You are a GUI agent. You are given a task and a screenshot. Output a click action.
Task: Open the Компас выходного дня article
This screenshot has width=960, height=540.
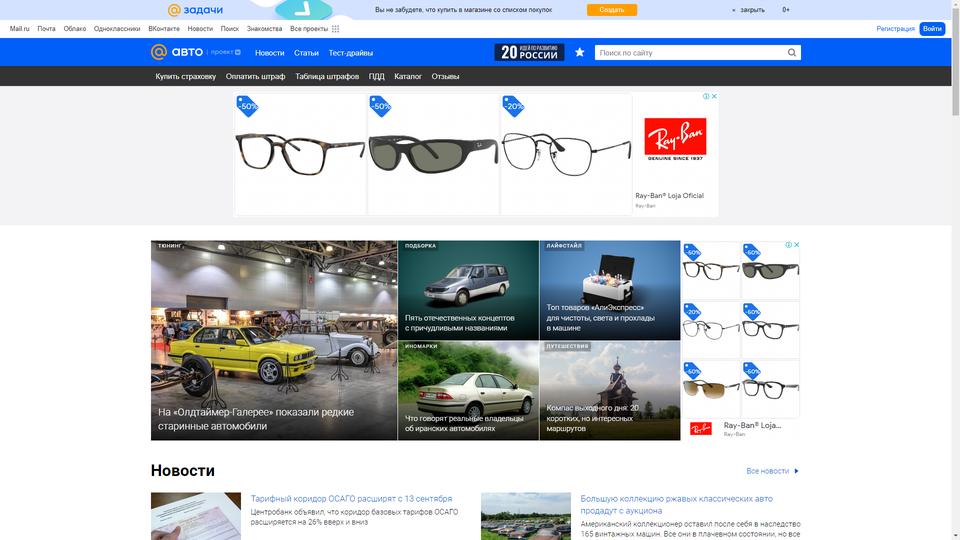[x=592, y=418]
